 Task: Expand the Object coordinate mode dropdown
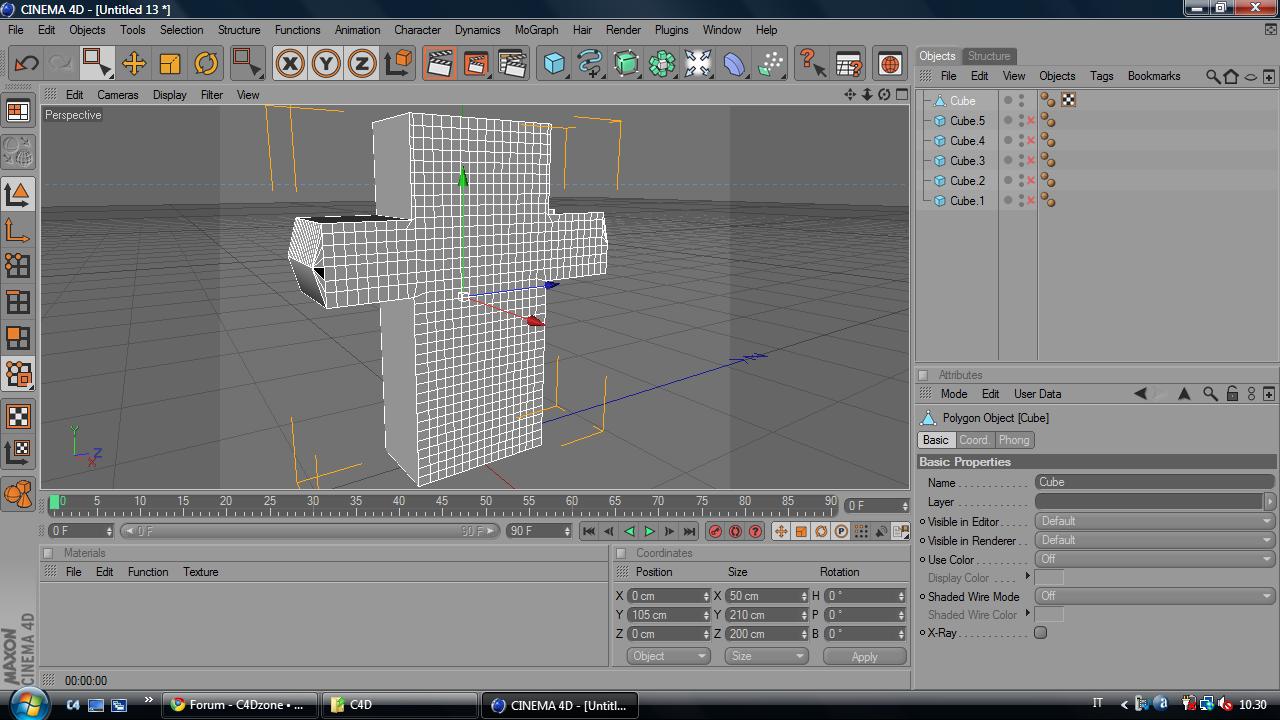[x=668, y=656]
